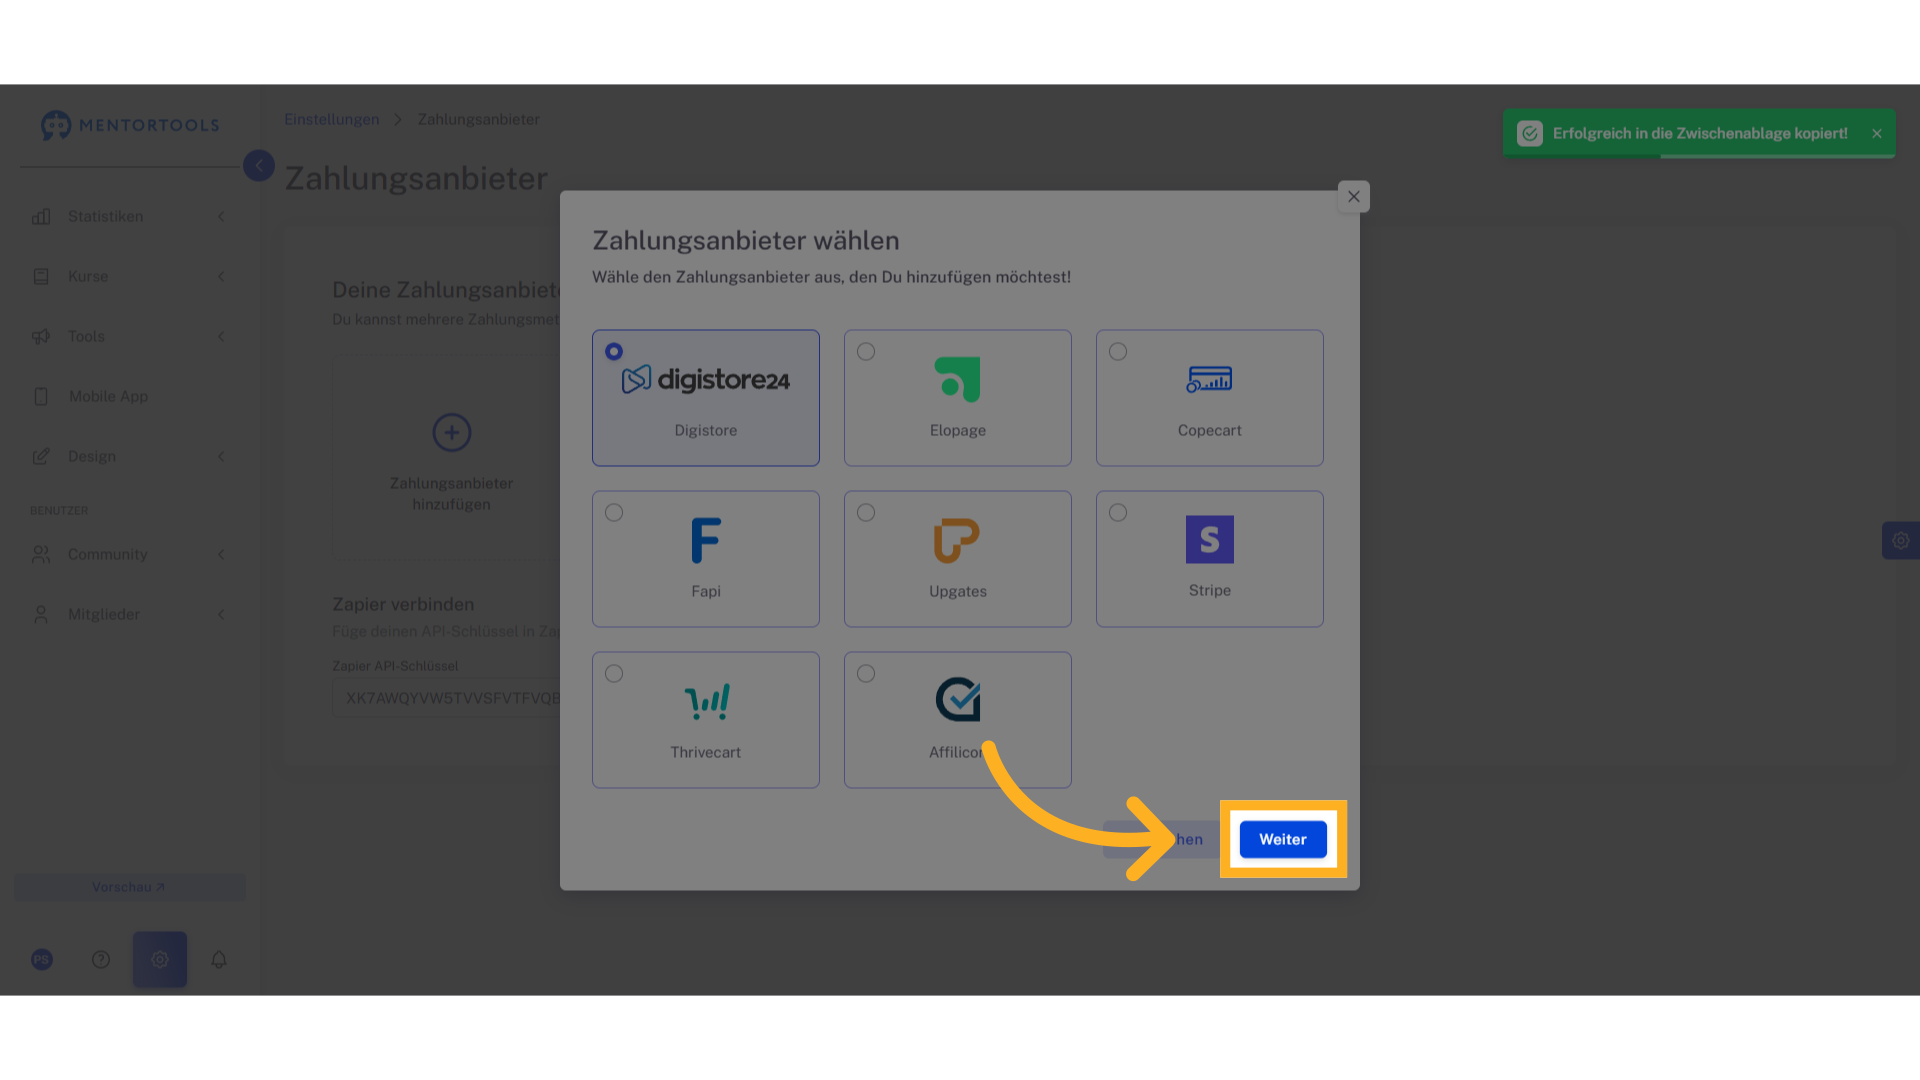Select the Thrivecart radio button

pos(614,674)
